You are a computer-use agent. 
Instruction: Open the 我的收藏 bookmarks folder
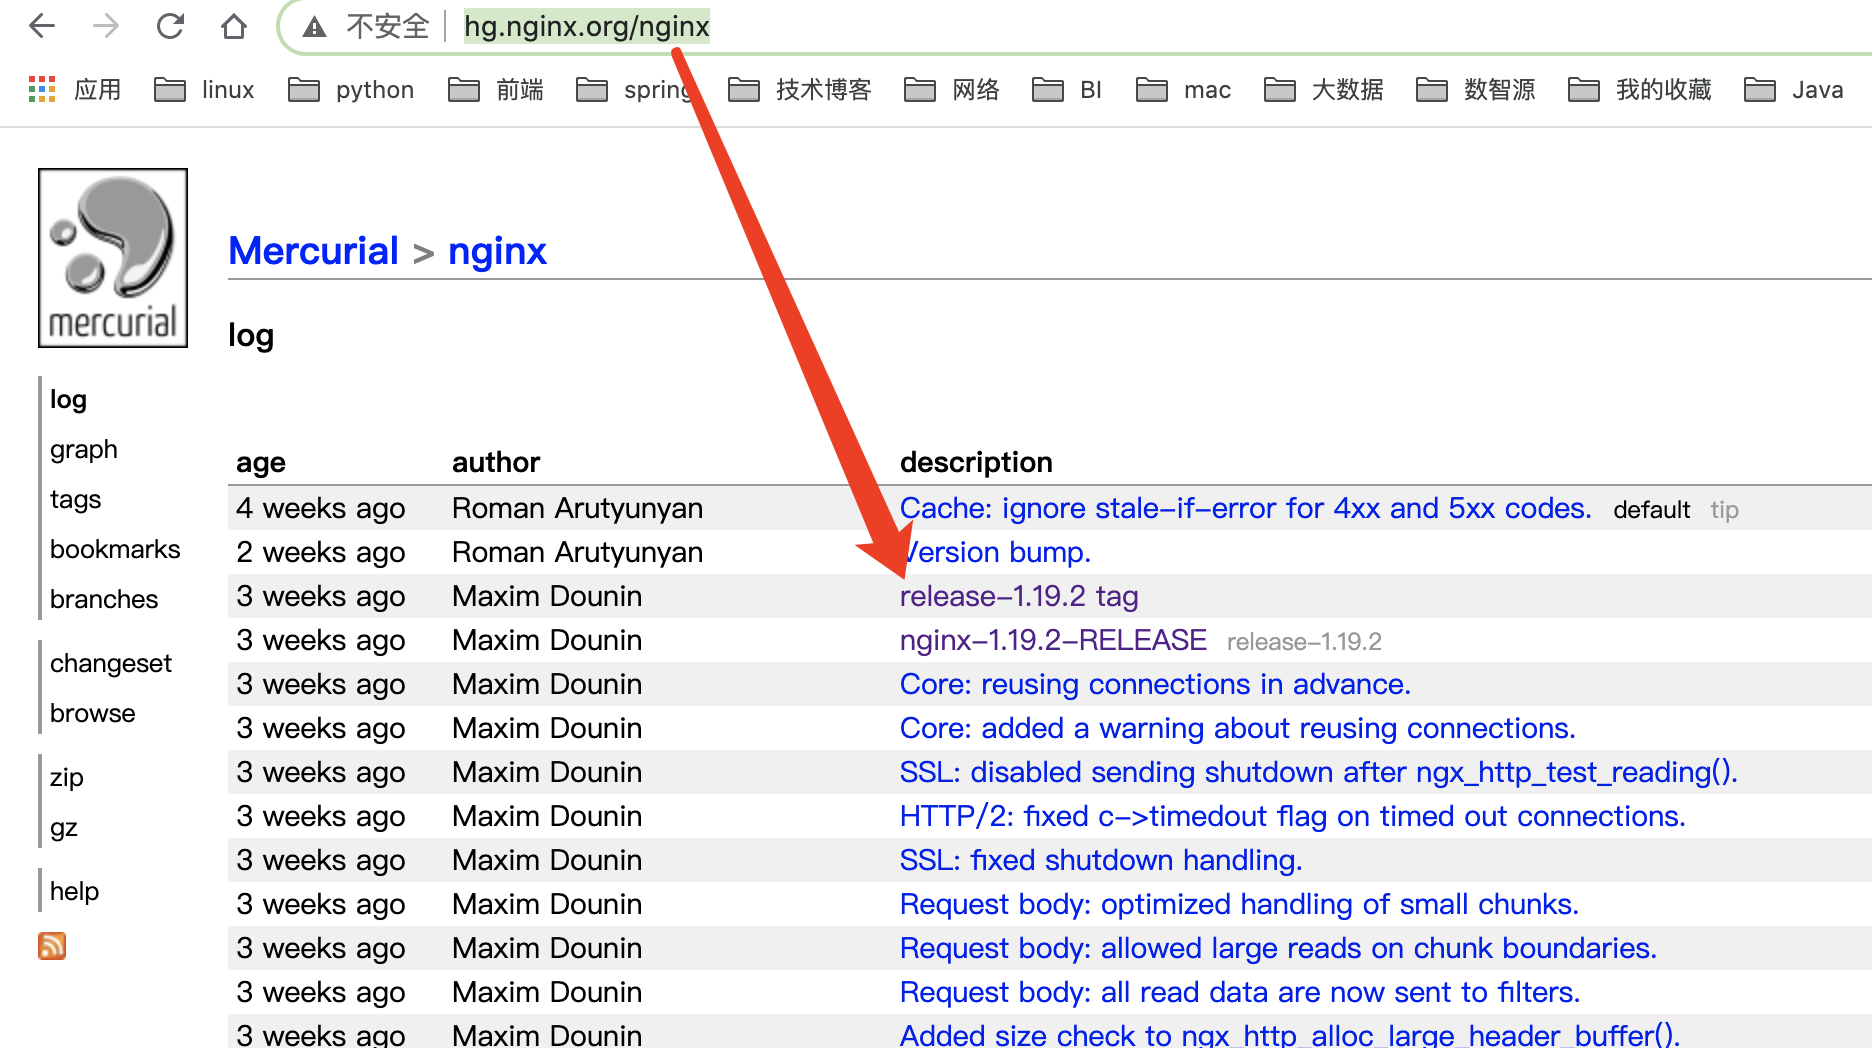[1640, 90]
